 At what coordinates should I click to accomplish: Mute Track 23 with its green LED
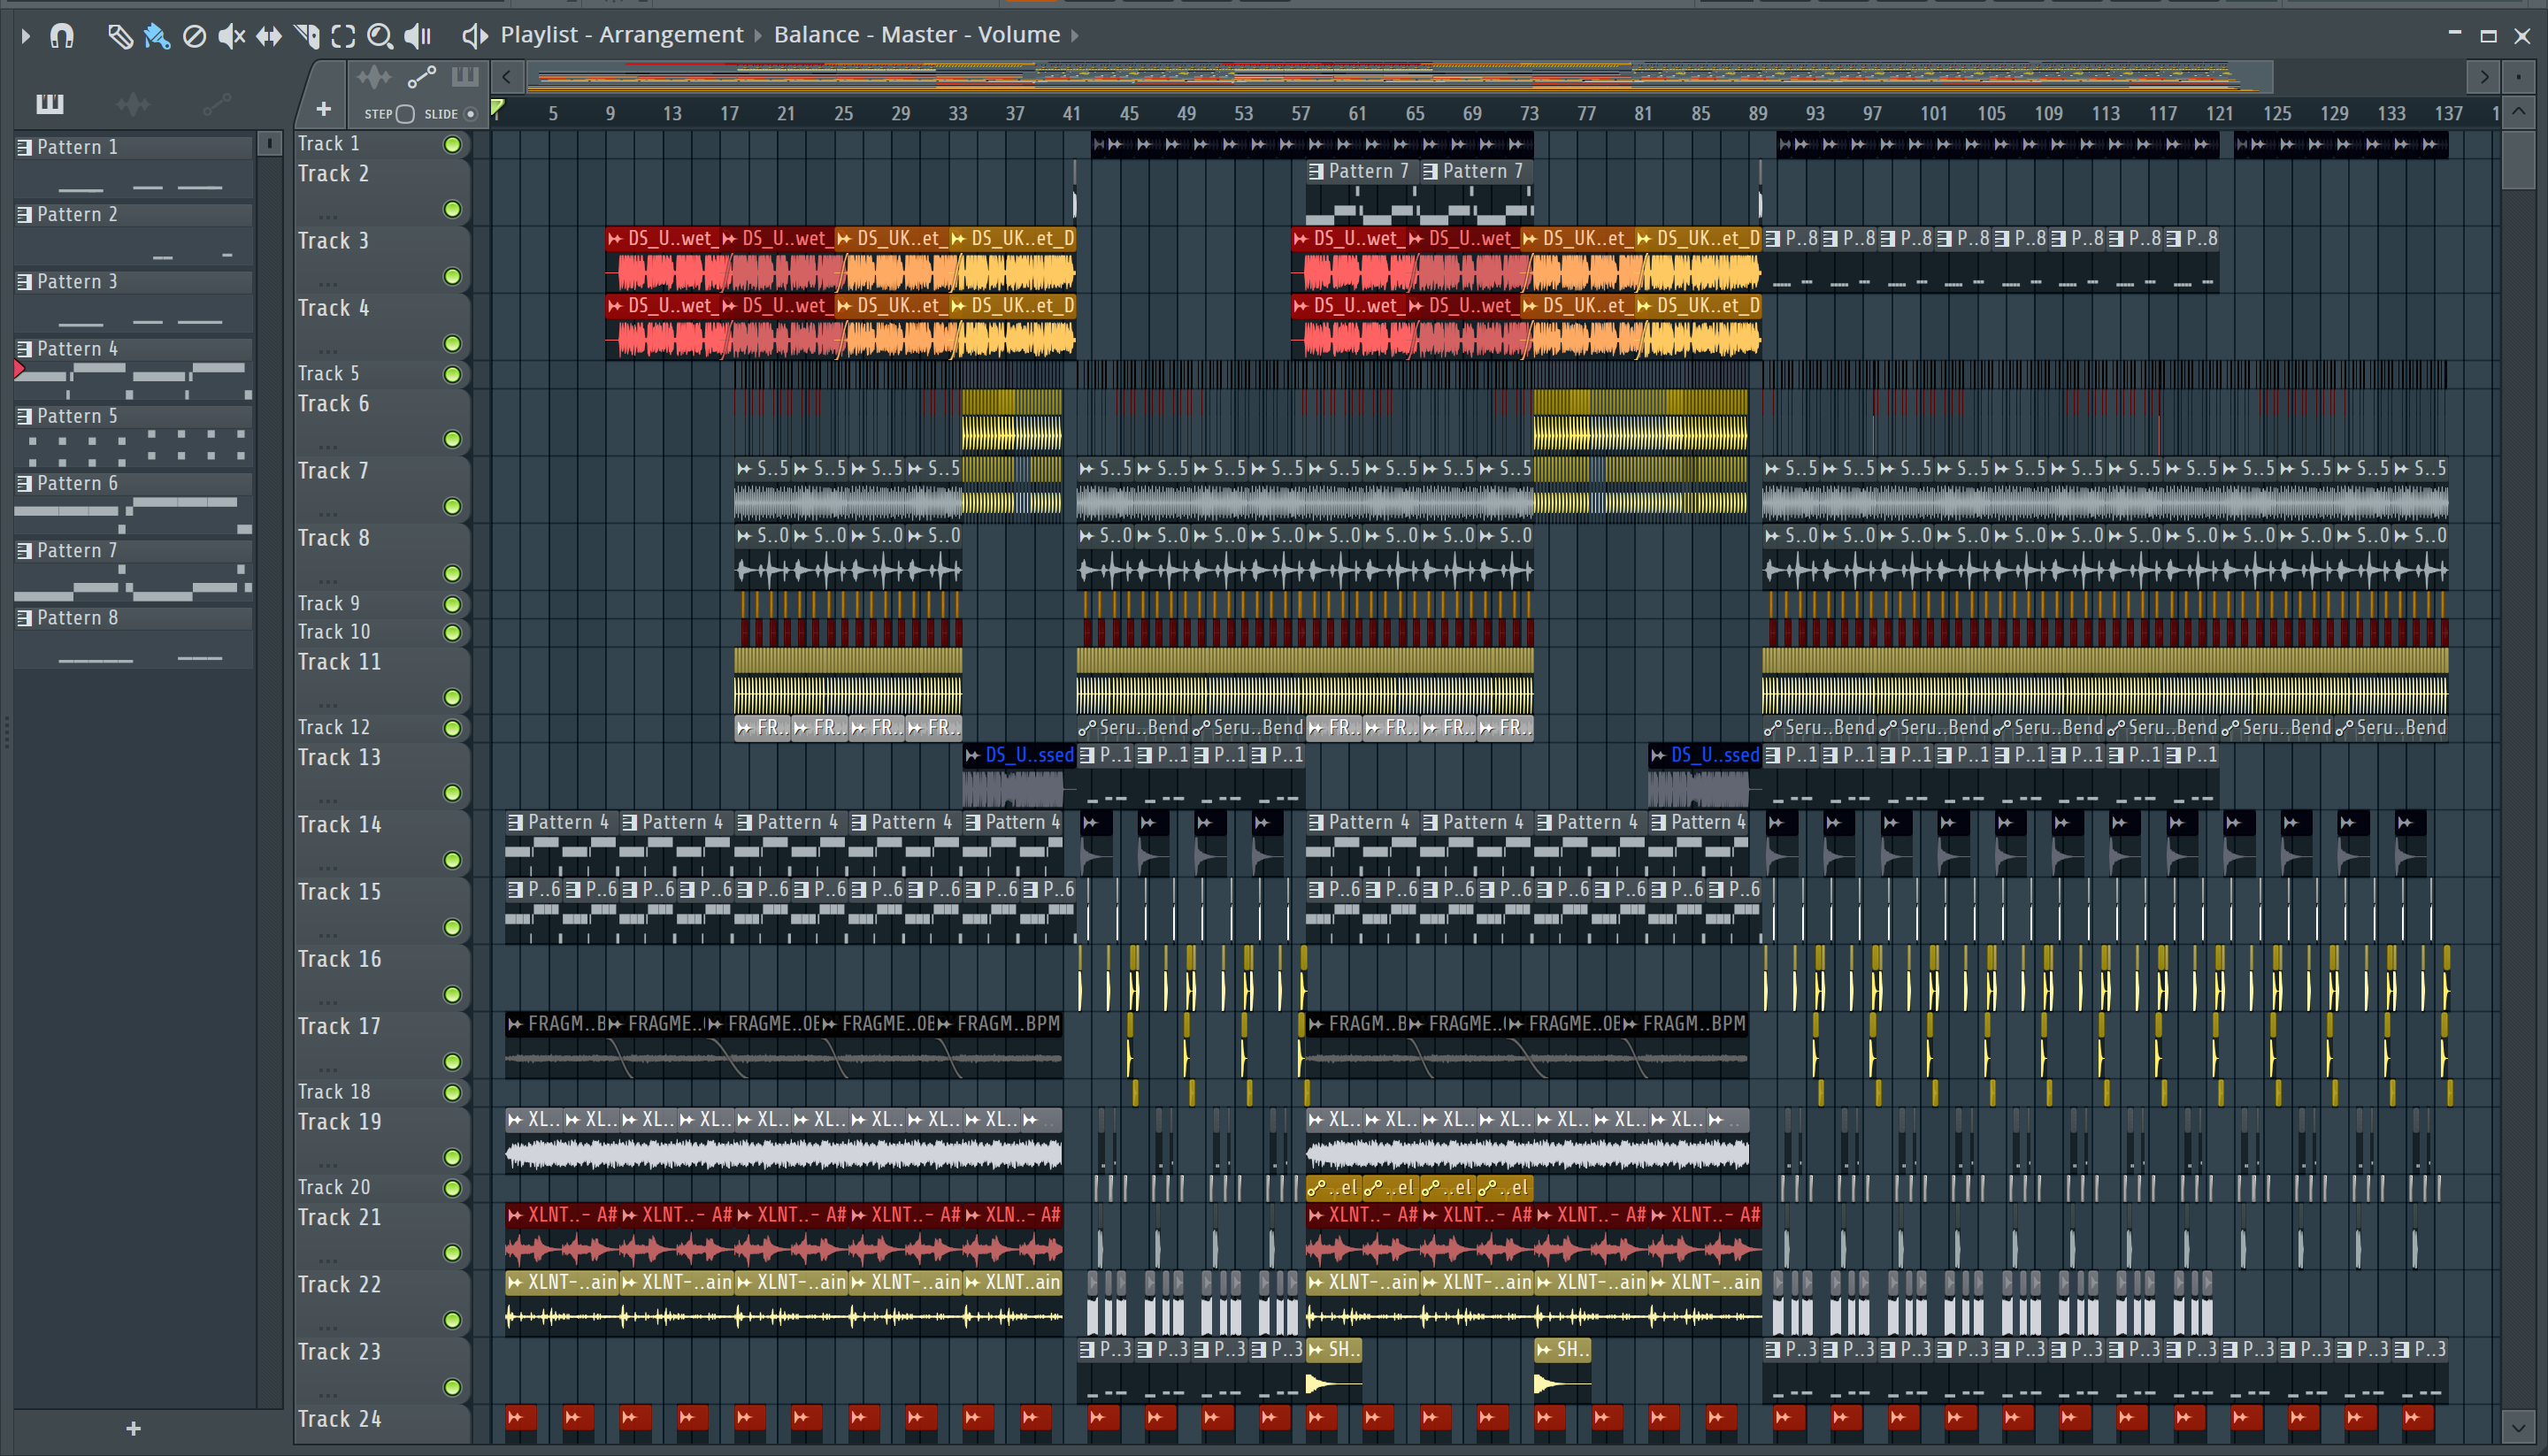tap(452, 1387)
